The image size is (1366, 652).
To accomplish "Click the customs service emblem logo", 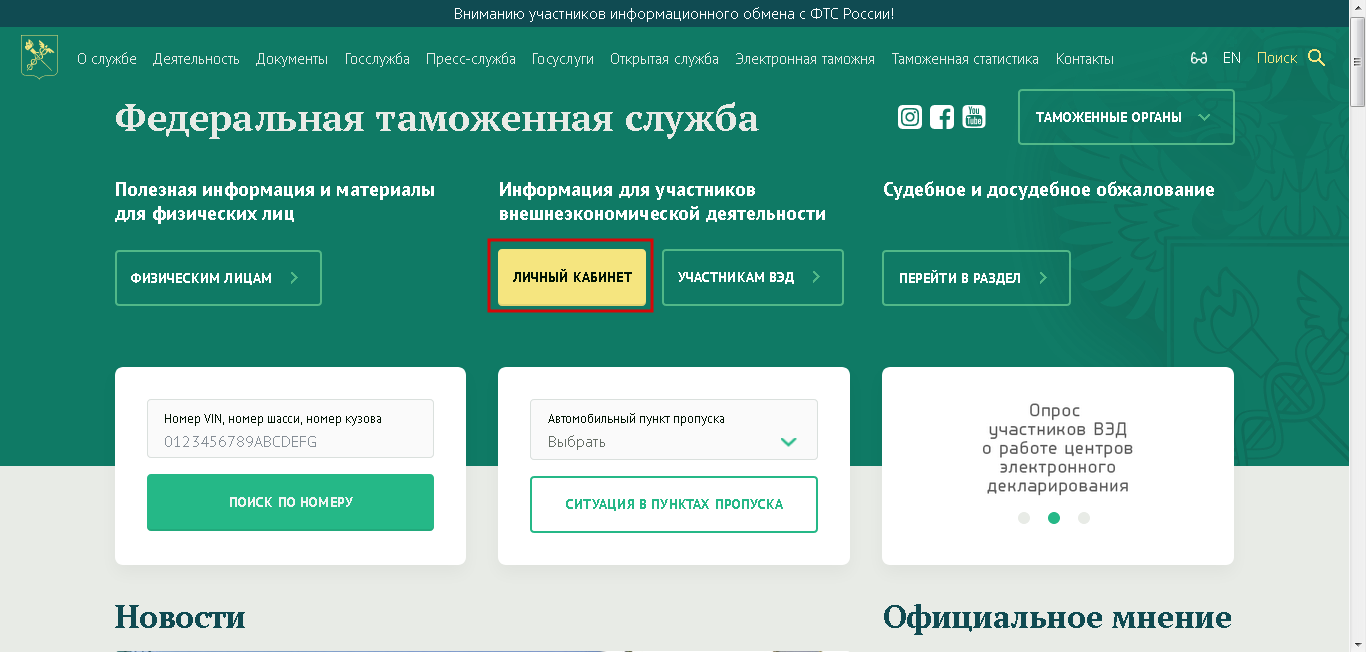I will pyautogui.click(x=40, y=57).
